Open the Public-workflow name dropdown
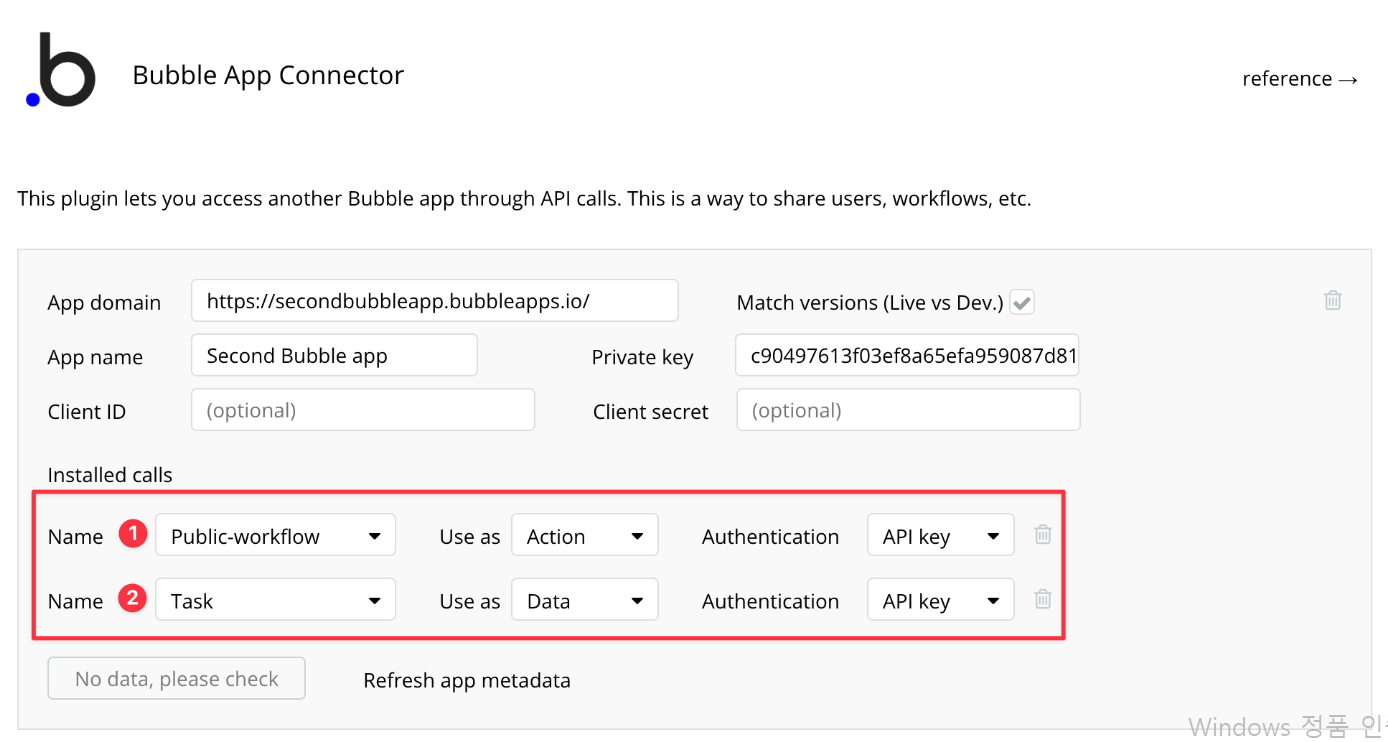Image resolution: width=1388 pixels, height=742 pixels. [x=276, y=535]
